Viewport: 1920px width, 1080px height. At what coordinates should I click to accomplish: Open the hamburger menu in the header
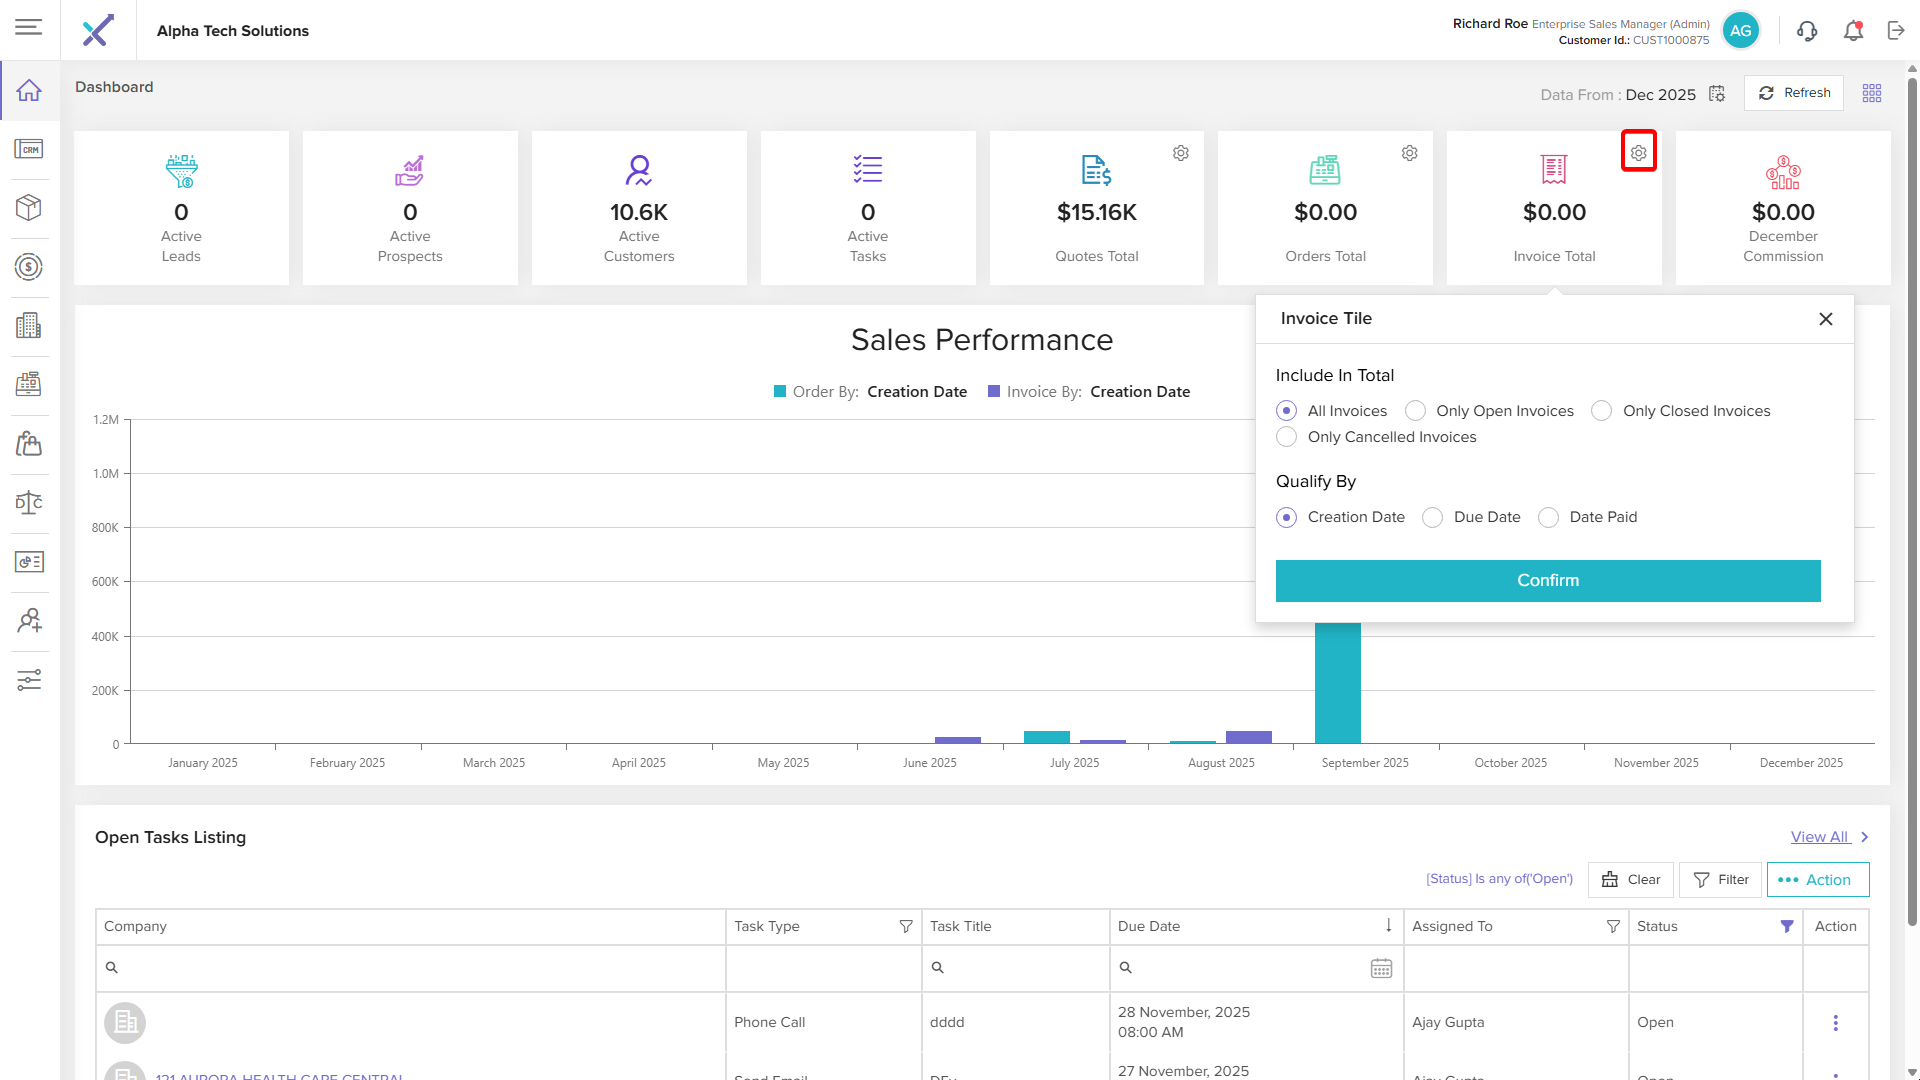(x=29, y=27)
